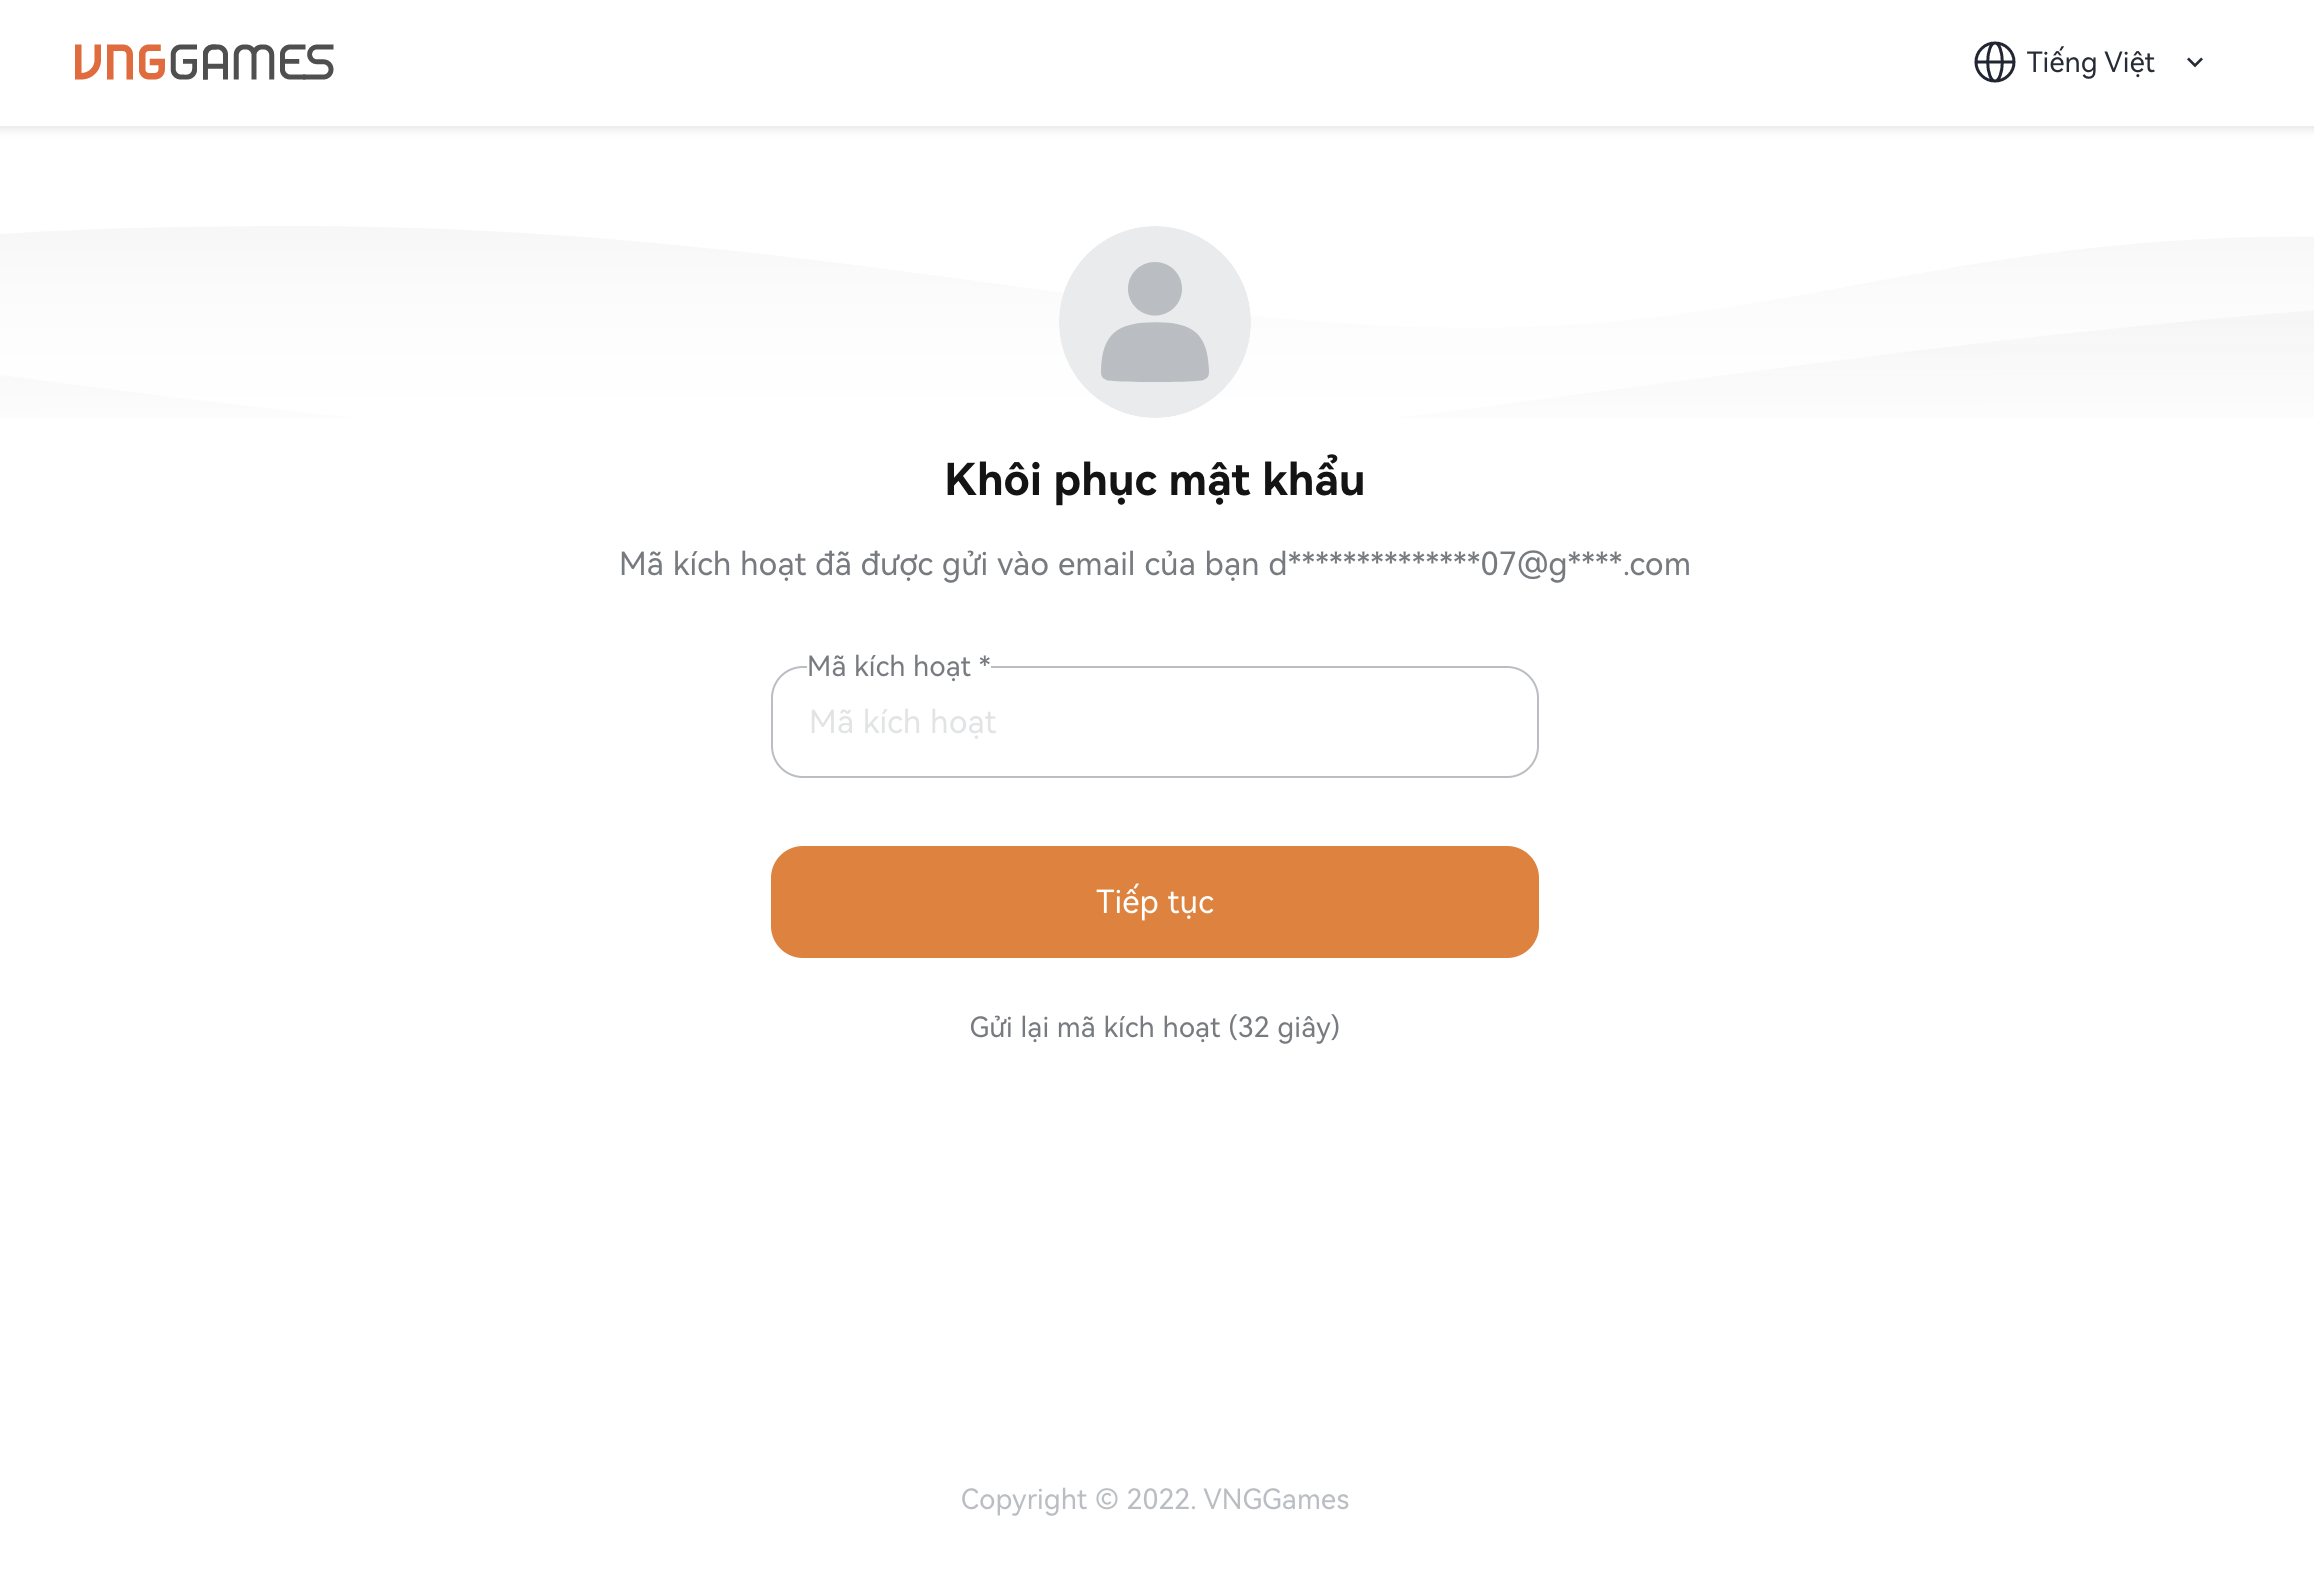Focus the Mã kích hoạt input field

pyautogui.click(x=1155, y=722)
